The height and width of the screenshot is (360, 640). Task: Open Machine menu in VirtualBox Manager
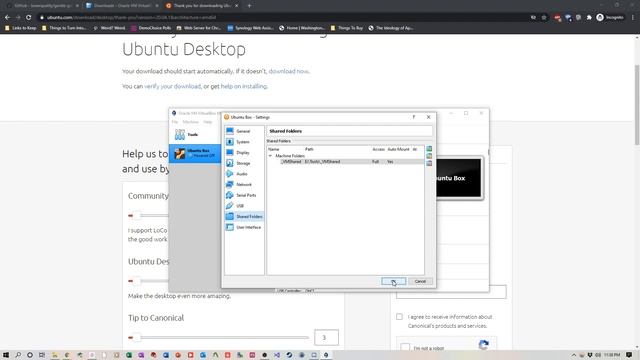pyautogui.click(x=190, y=122)
